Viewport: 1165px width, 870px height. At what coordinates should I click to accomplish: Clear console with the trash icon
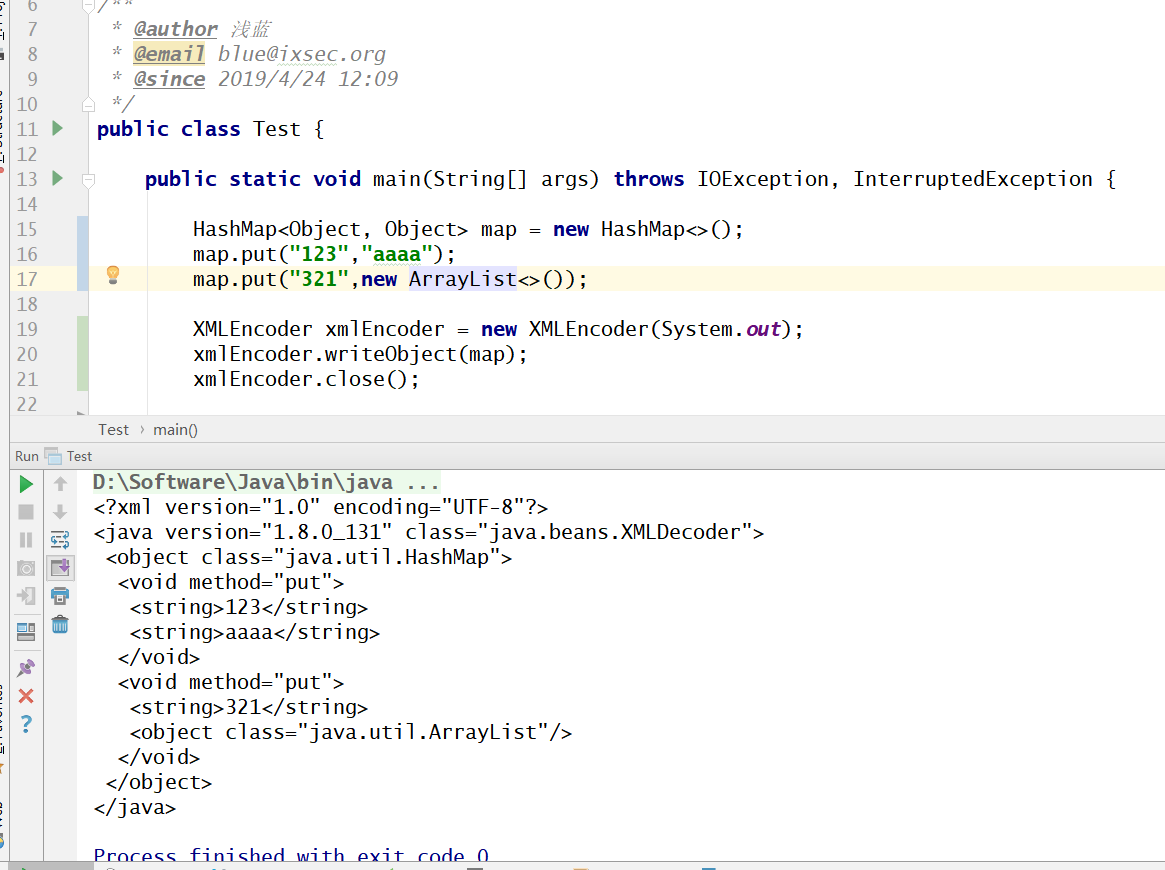(x=60, y=625)
